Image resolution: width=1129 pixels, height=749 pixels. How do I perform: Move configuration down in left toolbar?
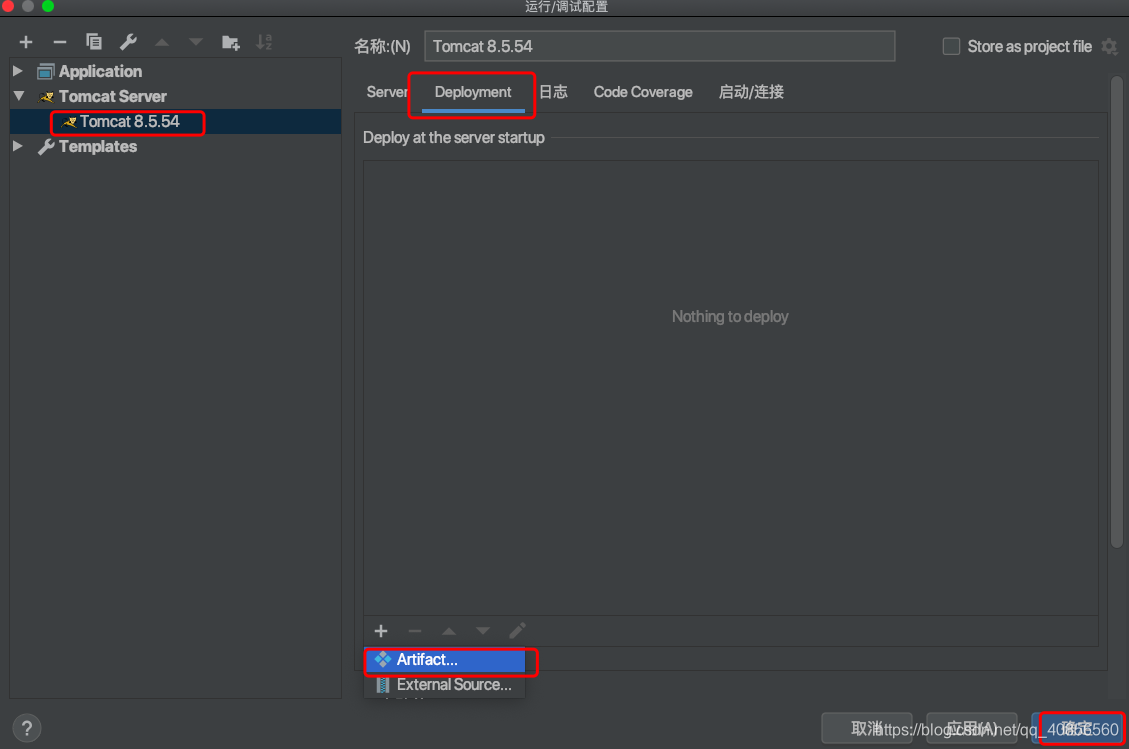coord(196,42)
